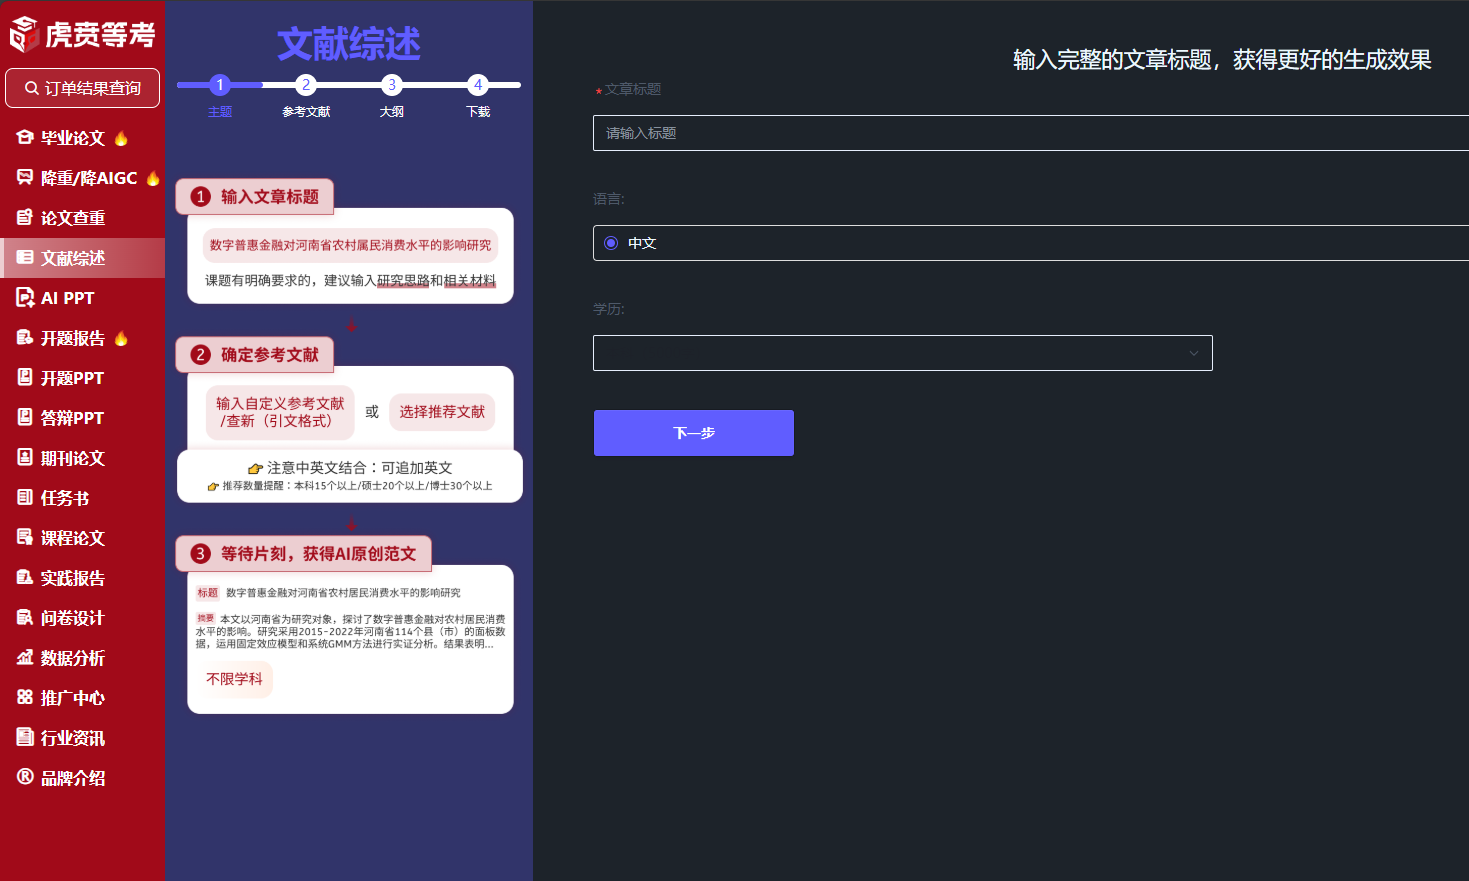Click the 数据分析 chart icon
The height and width of the screenshot is (881, 1469).
(25, 657)
